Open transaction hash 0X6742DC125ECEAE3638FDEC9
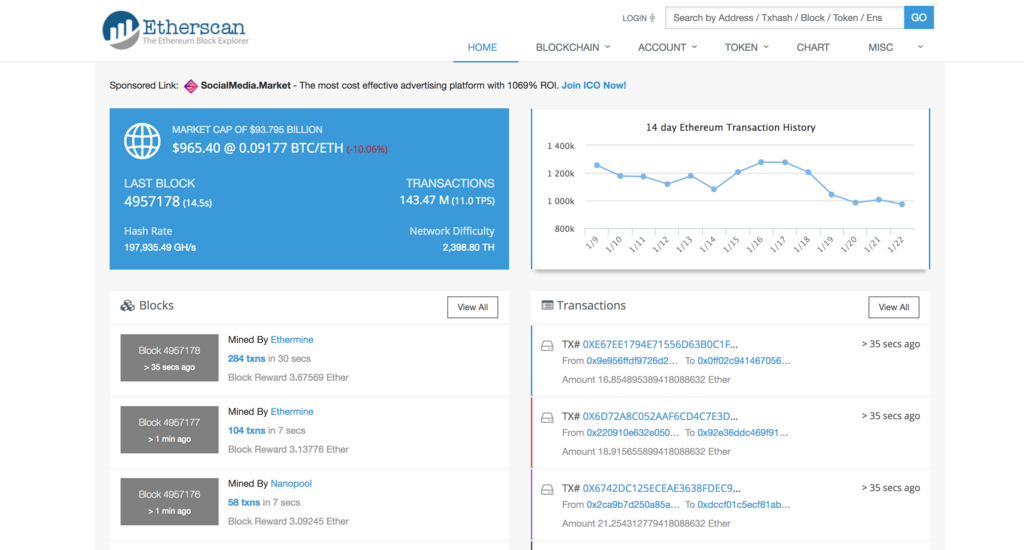Viewport: 1024px width, 550px height. (x=662, y=488)
